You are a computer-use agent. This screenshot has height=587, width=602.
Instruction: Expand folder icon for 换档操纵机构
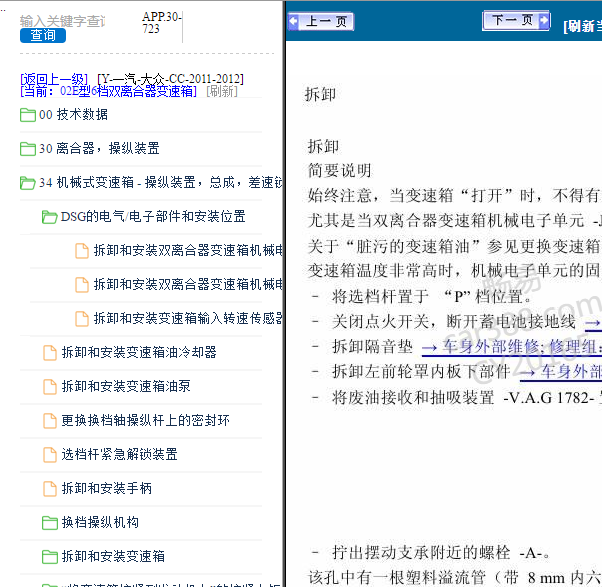(50, 523)
